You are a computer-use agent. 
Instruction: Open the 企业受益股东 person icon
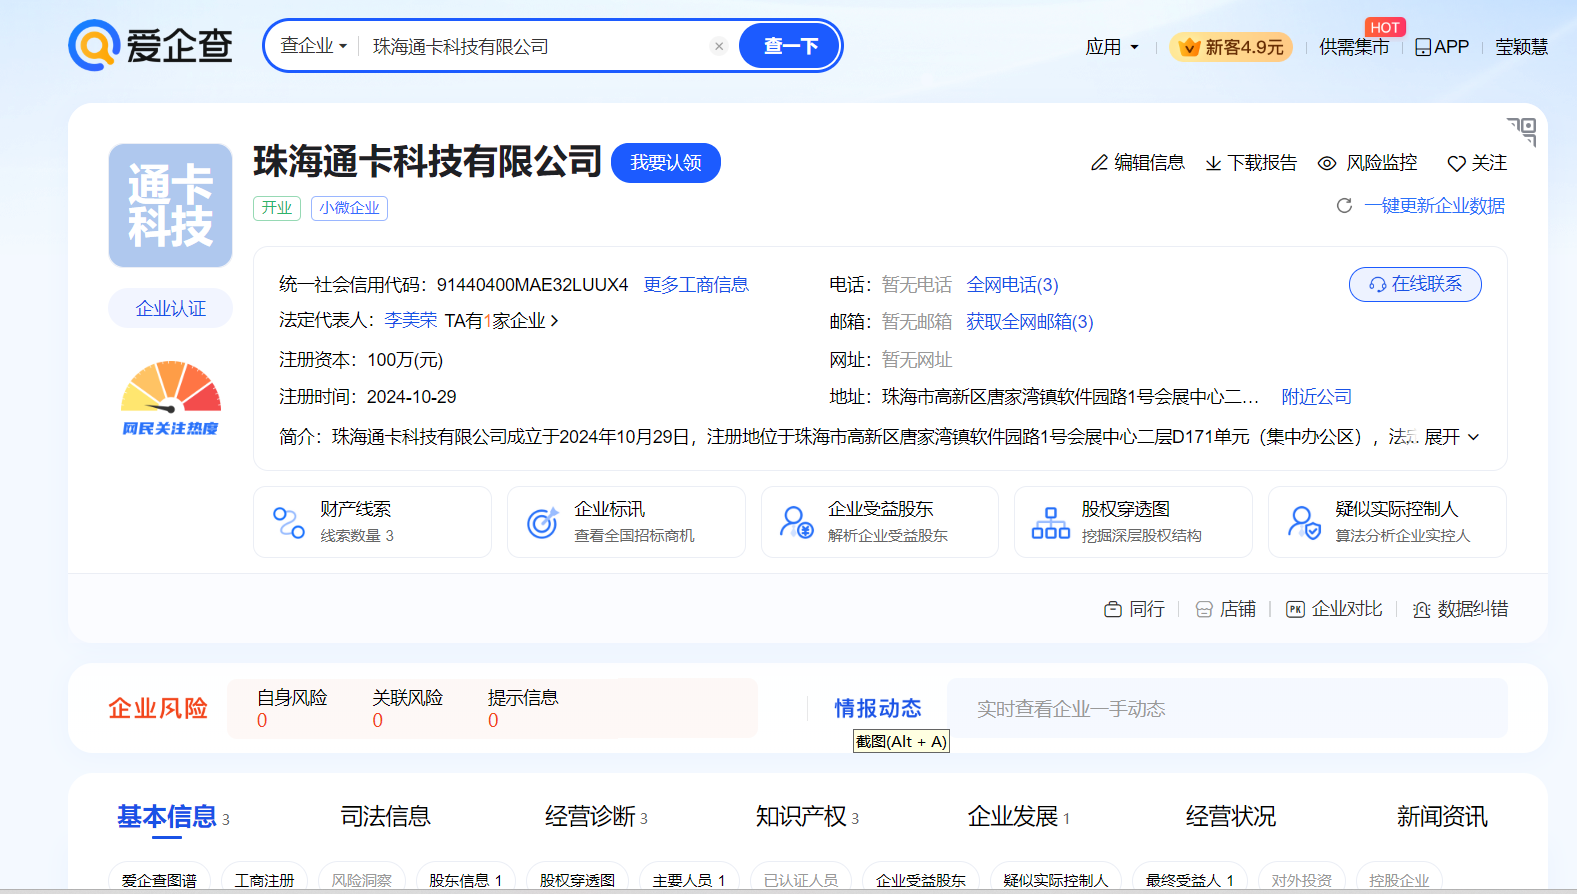(797, 522)
